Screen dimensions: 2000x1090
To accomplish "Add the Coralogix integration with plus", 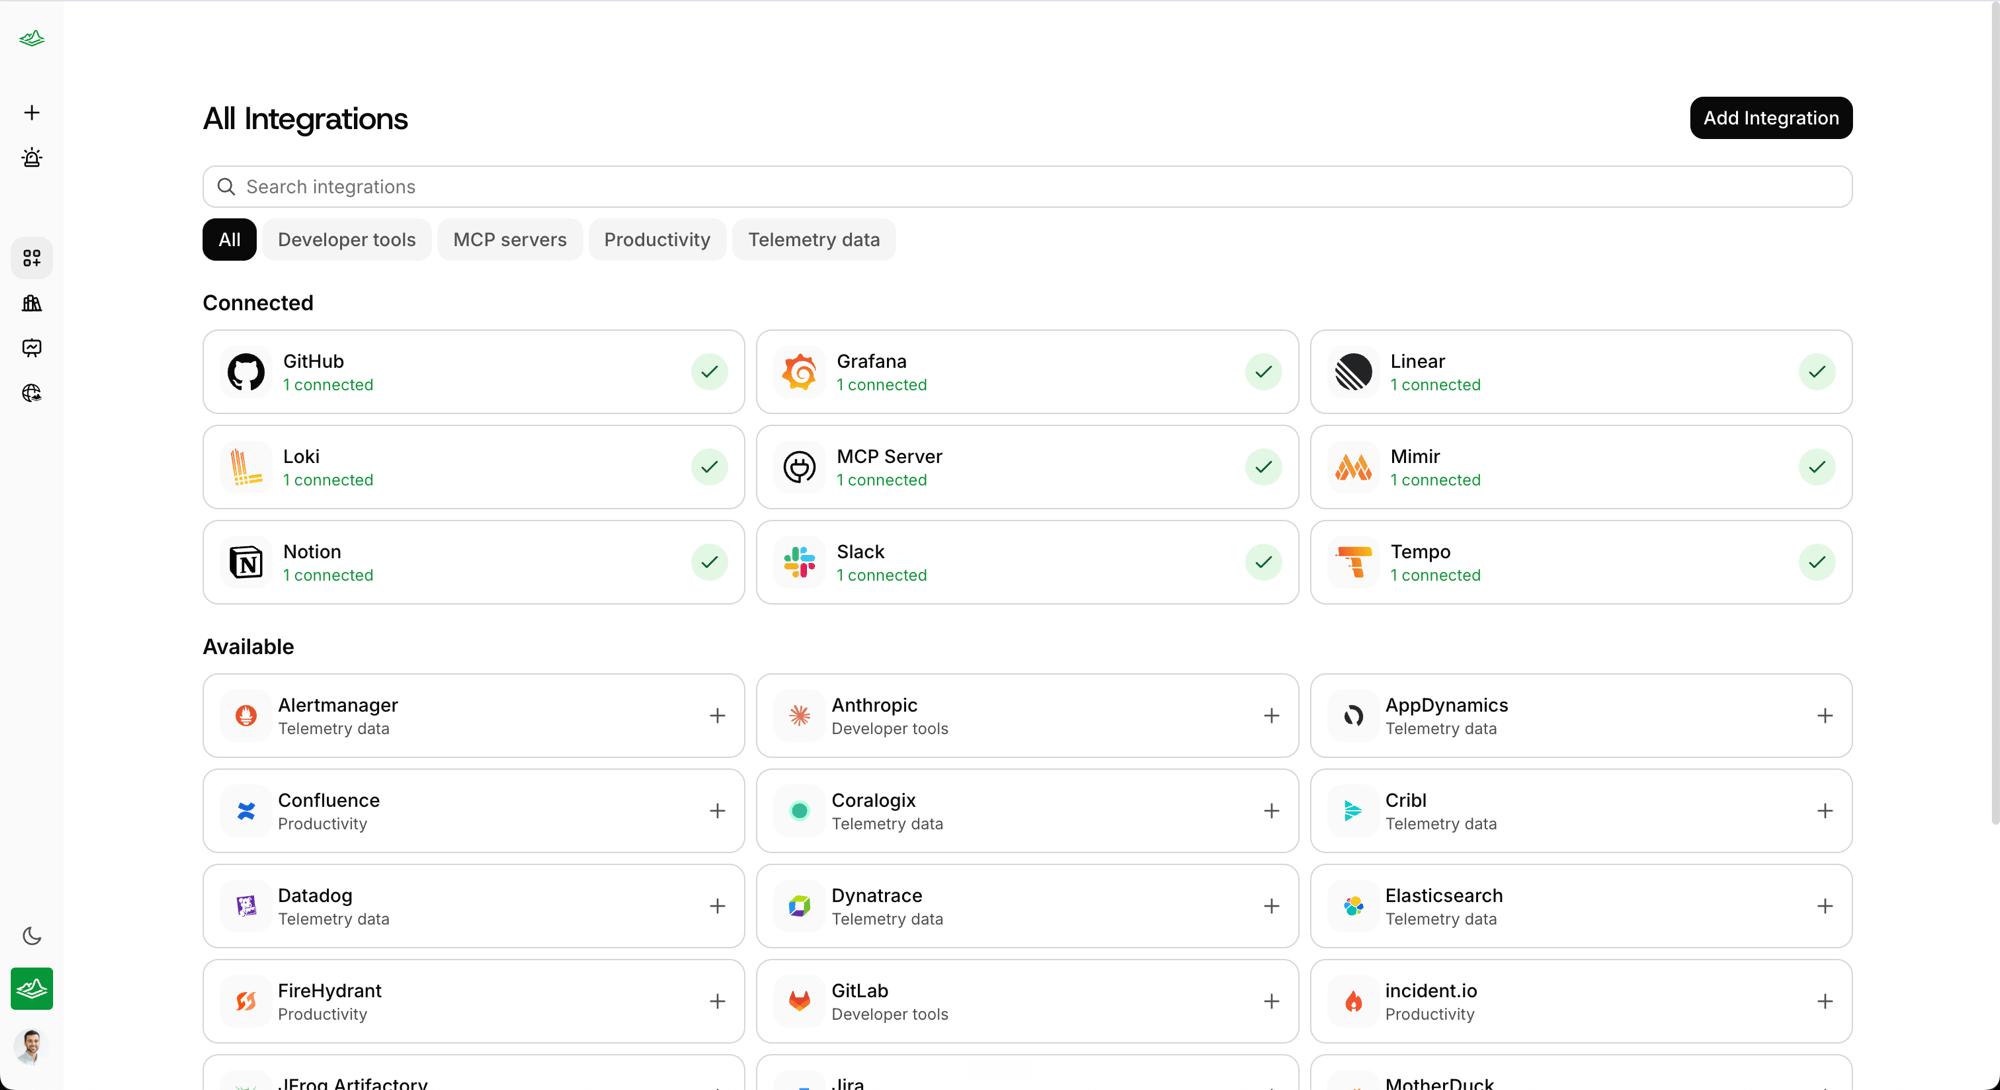I will pos(1272,811).
